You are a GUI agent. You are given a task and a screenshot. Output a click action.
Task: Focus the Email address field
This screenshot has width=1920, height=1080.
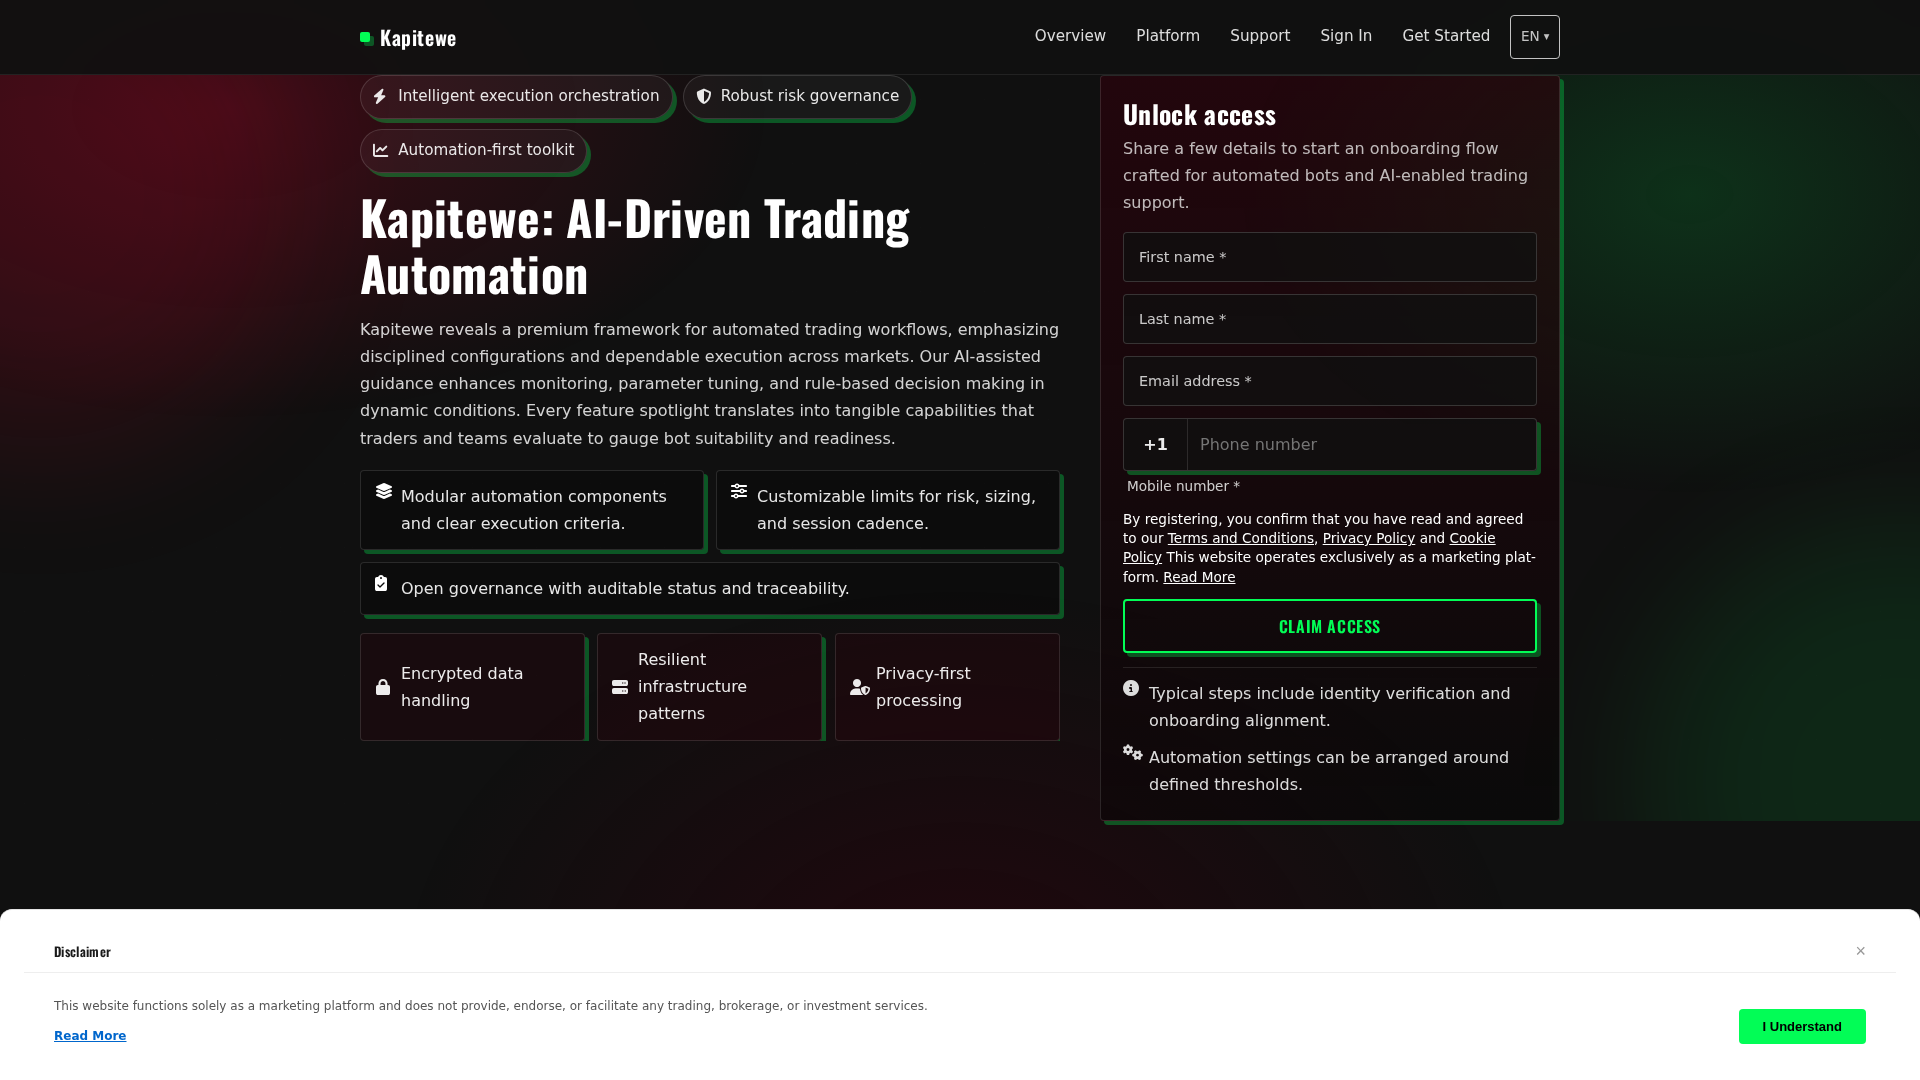click(x=1330, y=381)
